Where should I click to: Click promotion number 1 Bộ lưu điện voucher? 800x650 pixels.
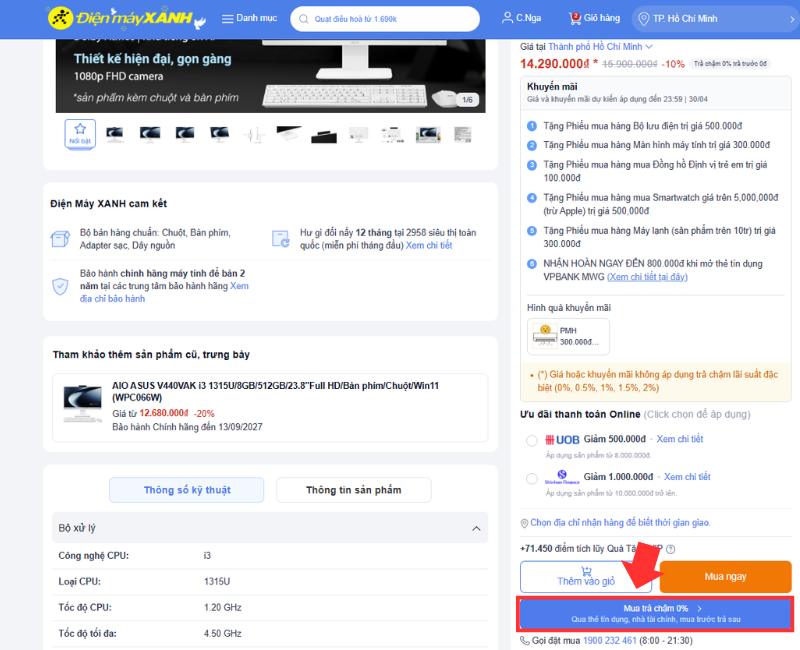coord(642,126)
